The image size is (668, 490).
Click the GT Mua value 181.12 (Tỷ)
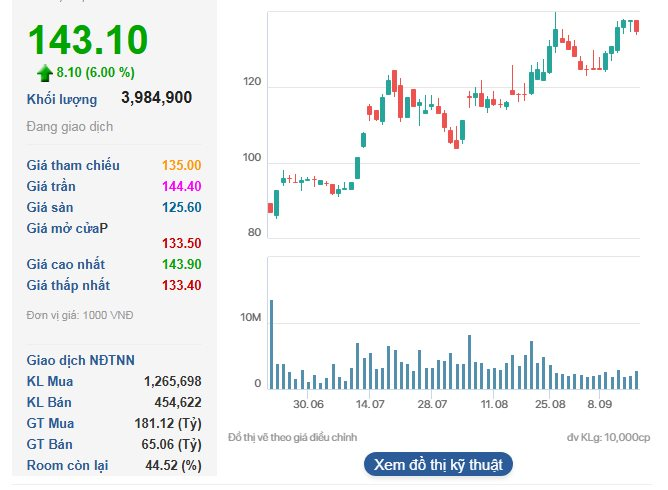coord(166,423)
